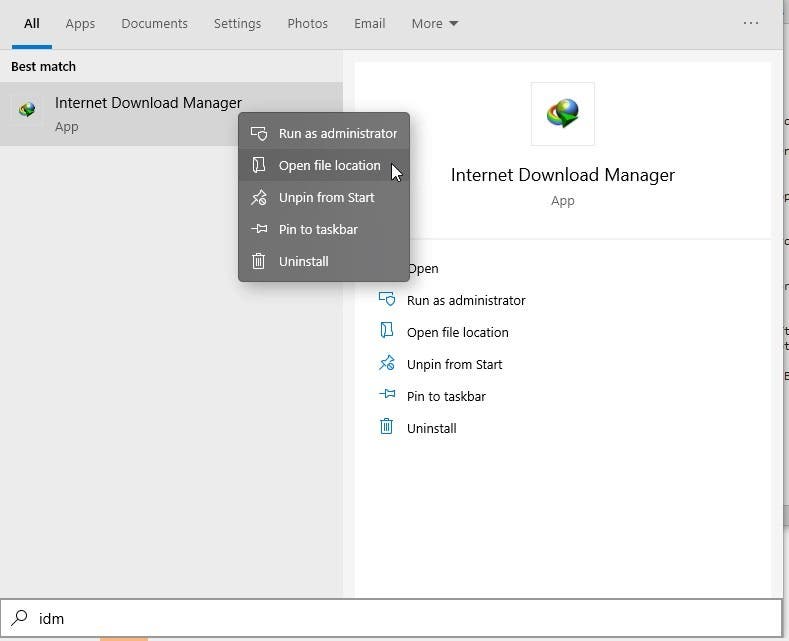The width and height of the screenshot is (789, 641).
Task: Click the trash icon next to Uninstall in right pane
Action: [x=386, y=428]
